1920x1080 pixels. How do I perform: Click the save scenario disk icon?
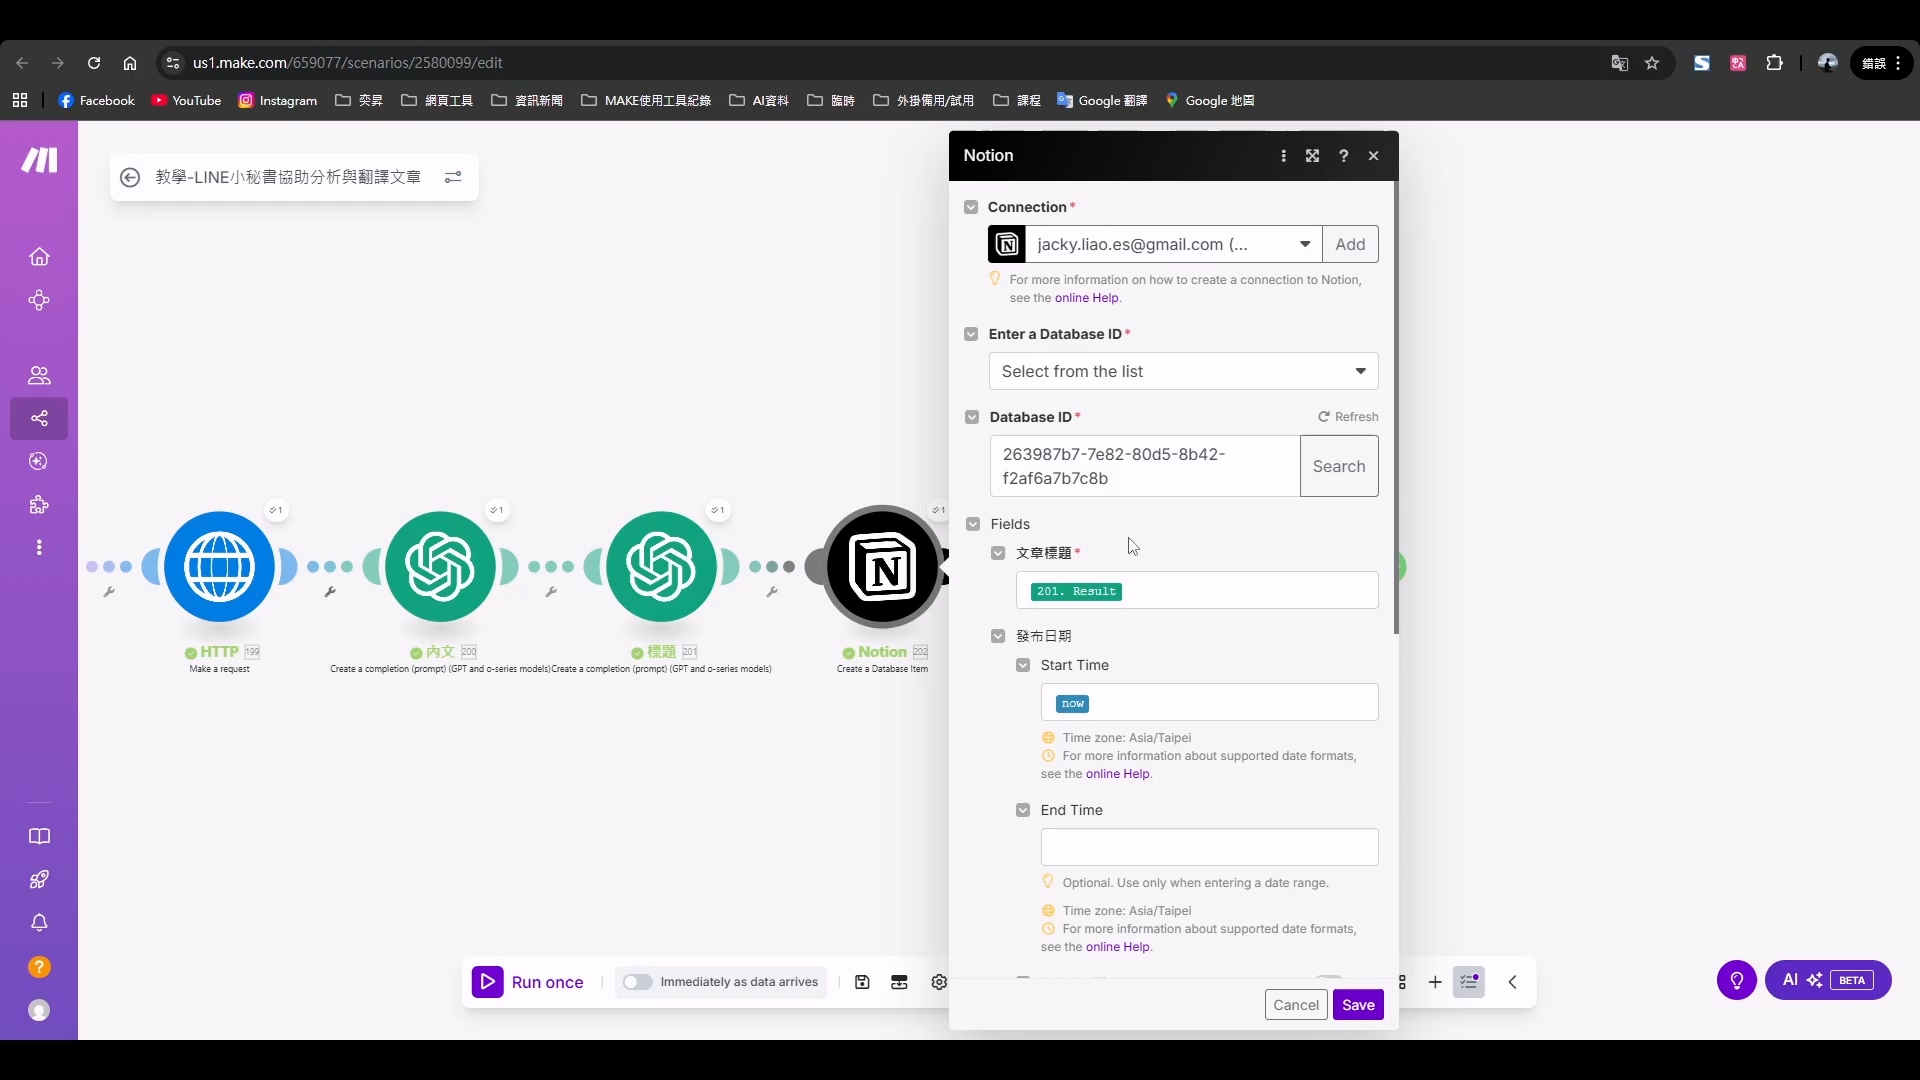coord(862,982)
